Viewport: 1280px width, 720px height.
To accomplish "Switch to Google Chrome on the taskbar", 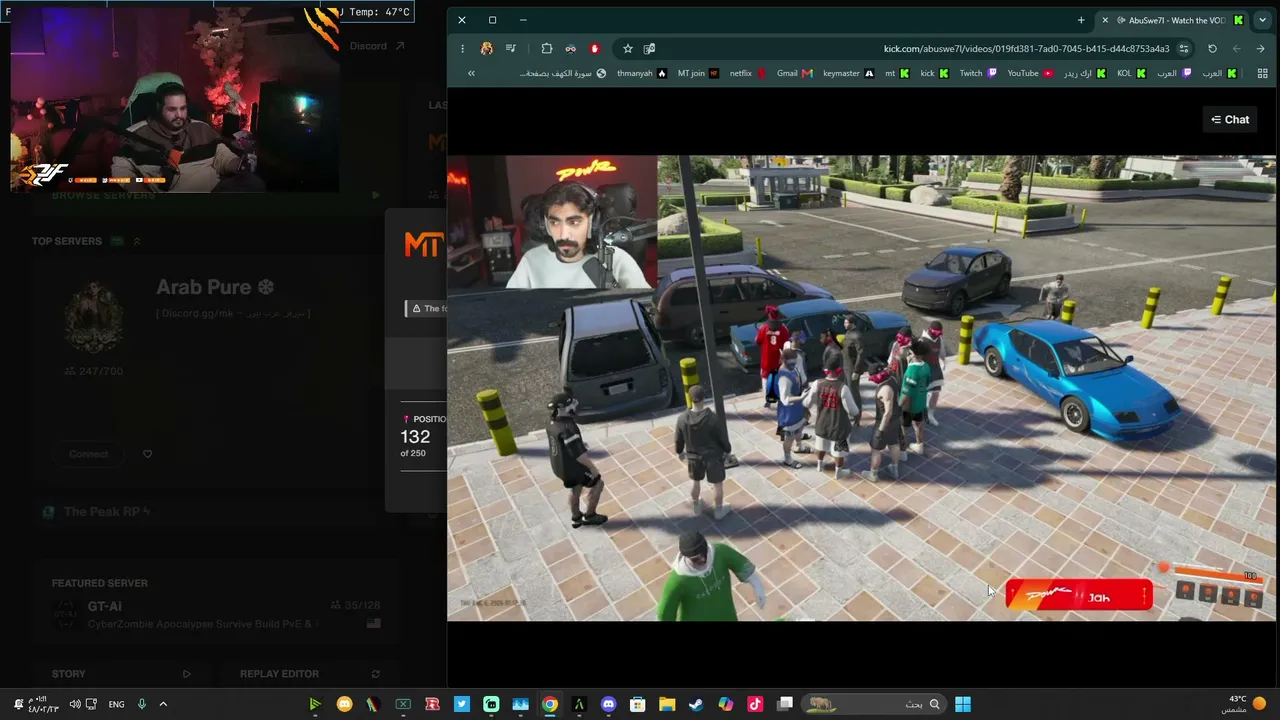I will pyautogui.click(x=550, y=704).
